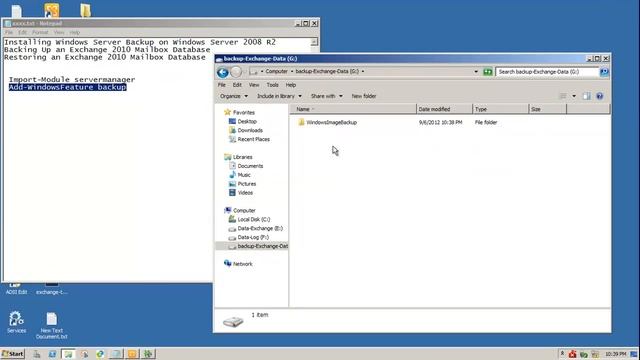Screen dimensions: 640x360
Task: Open the Tools menu in Explorer
Action: (x=272, y=85)
